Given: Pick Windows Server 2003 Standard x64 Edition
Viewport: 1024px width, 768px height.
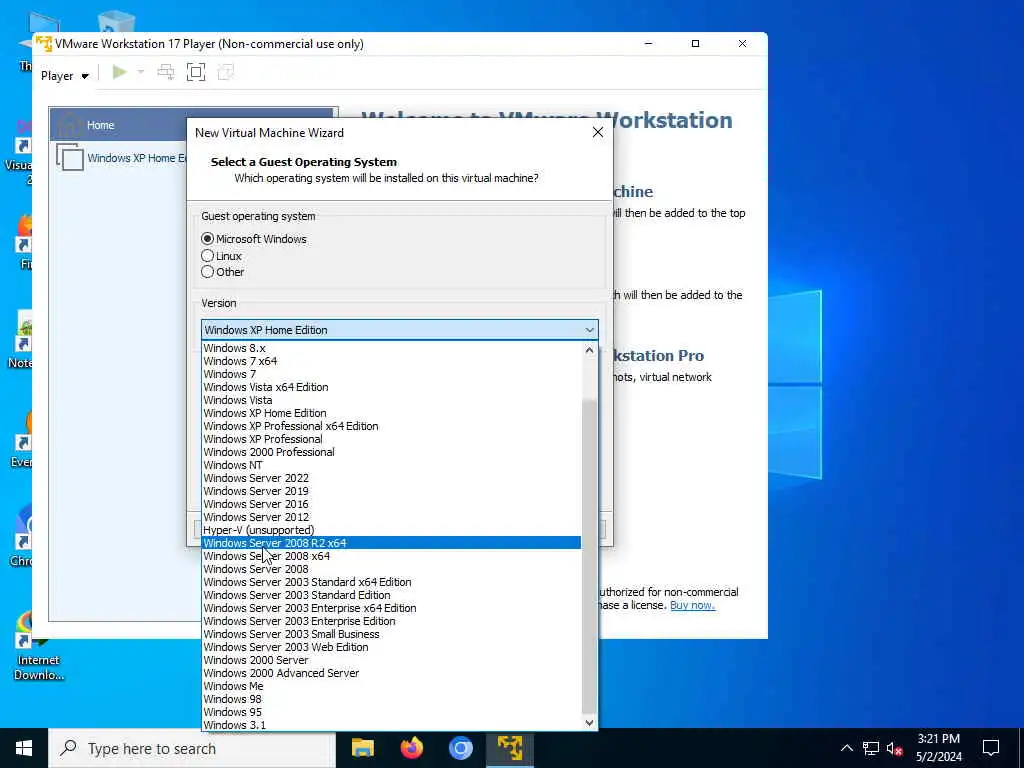Looking at the screenshot, I should (391, 582).
